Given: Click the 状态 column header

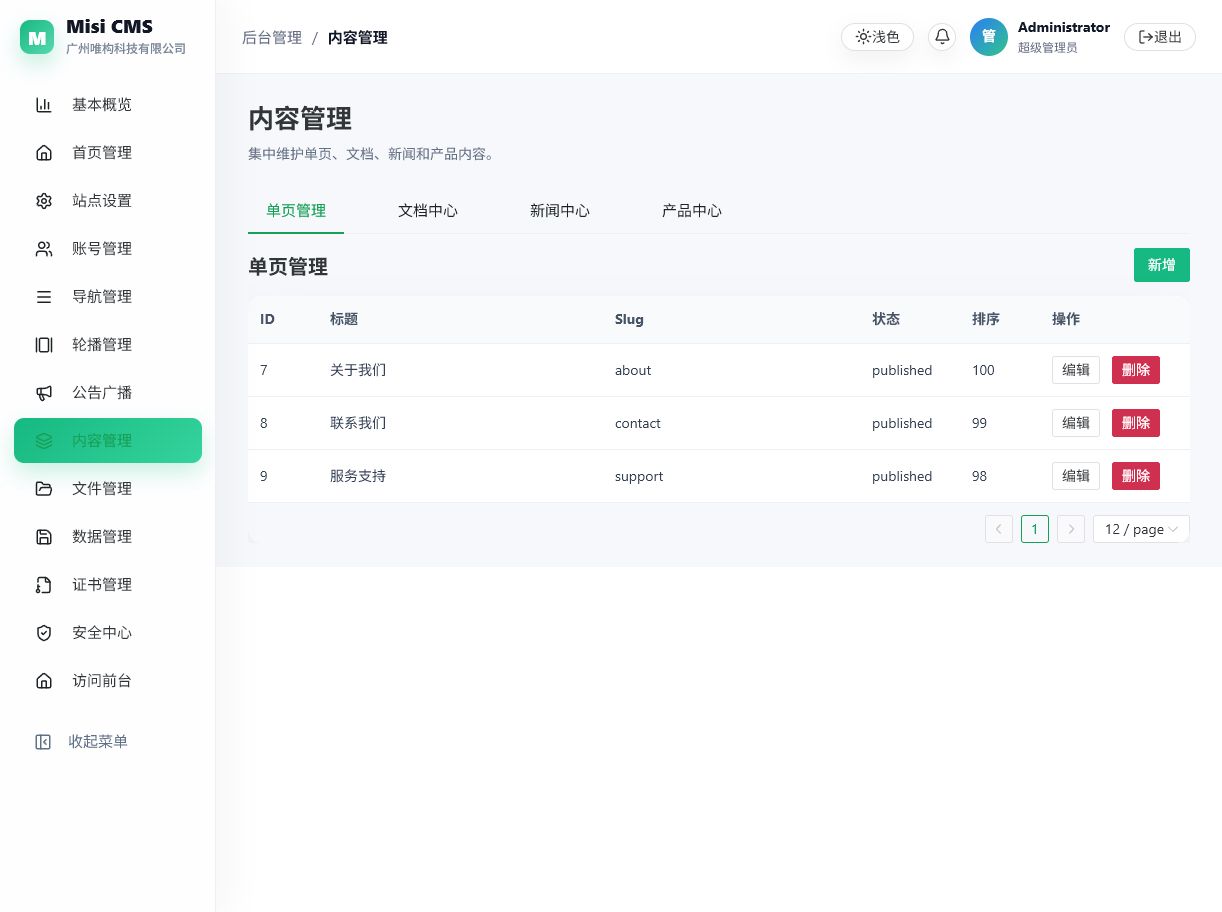Looking at the screenshot, I should [886, 319].
